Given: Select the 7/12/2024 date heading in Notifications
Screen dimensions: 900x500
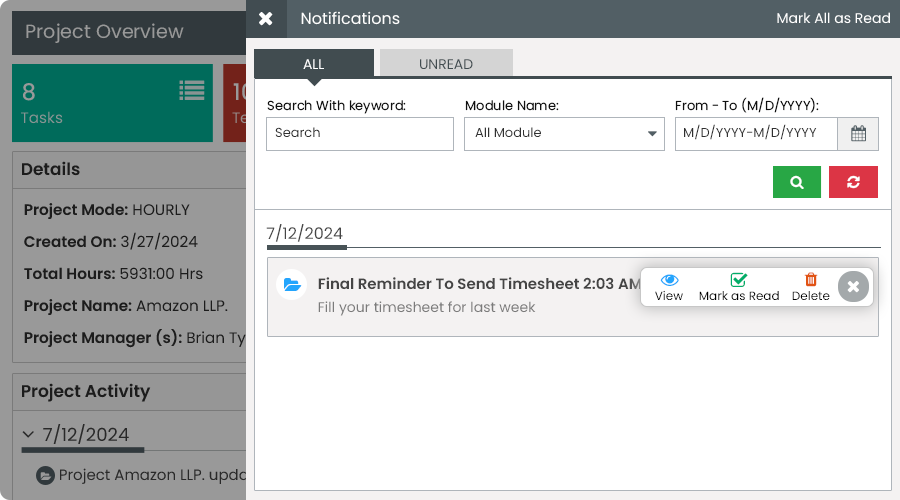Looking at the screenshot, I should point(305,233).
